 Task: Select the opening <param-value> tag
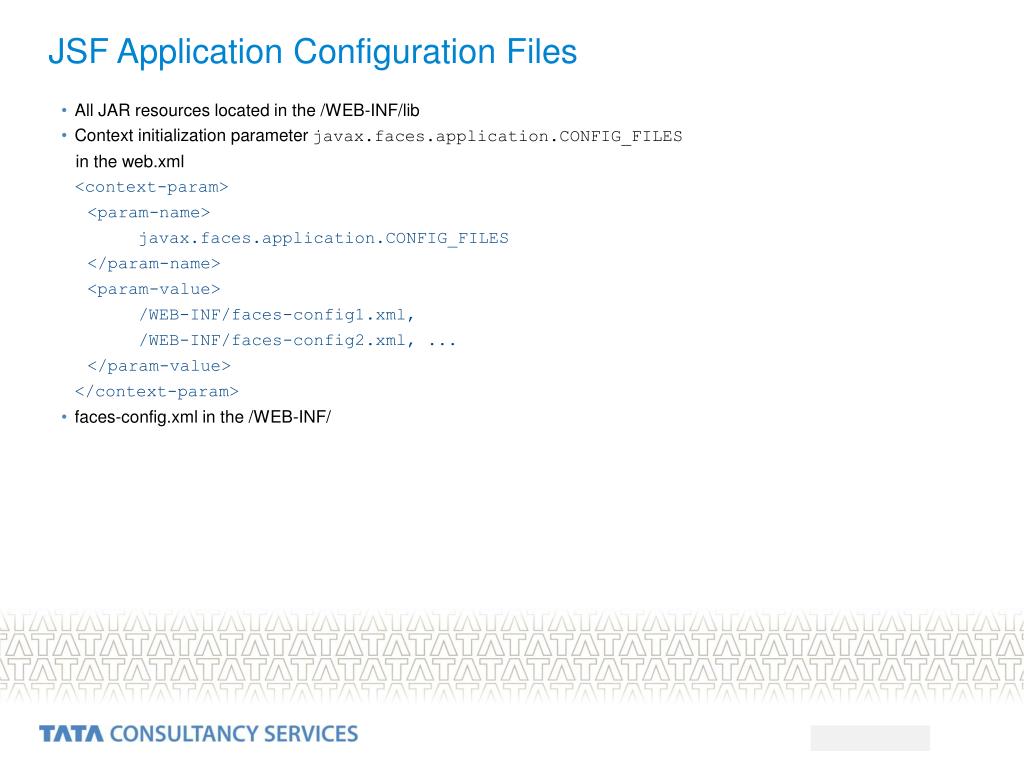tap(154, 289)
